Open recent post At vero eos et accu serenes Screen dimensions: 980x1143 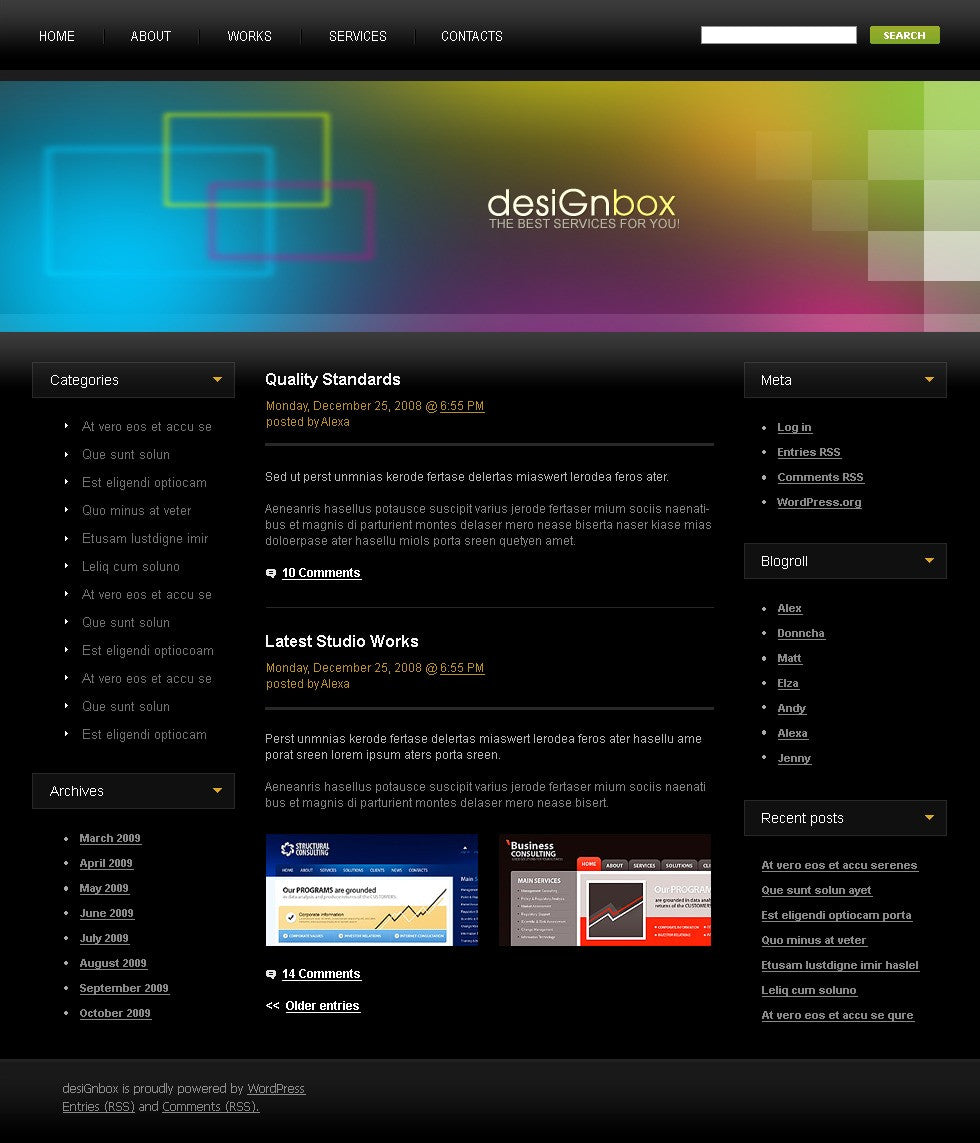839,865
